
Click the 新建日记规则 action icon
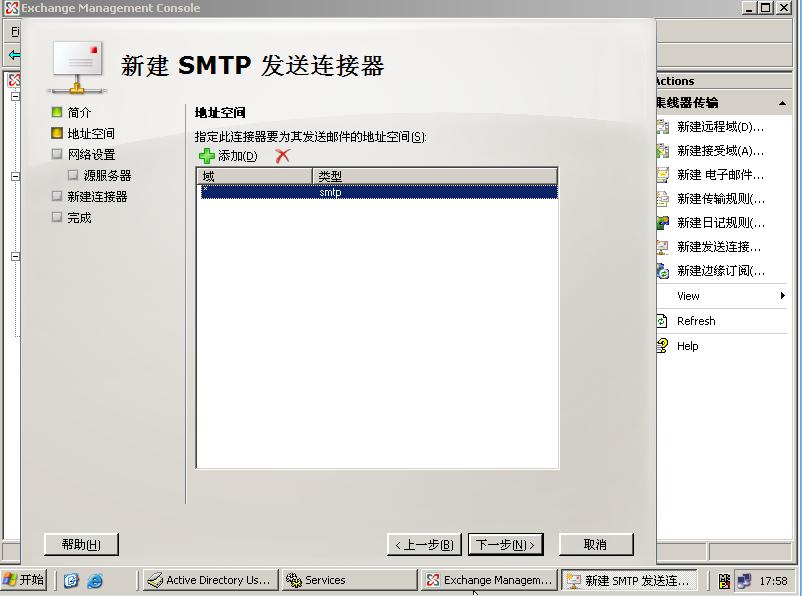pyautogui.click(x=662, y=223)
